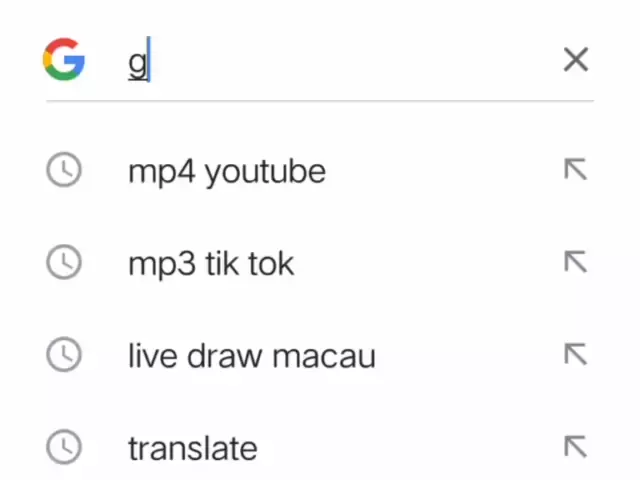Focus the empty area of the search field

coord(350,62)
